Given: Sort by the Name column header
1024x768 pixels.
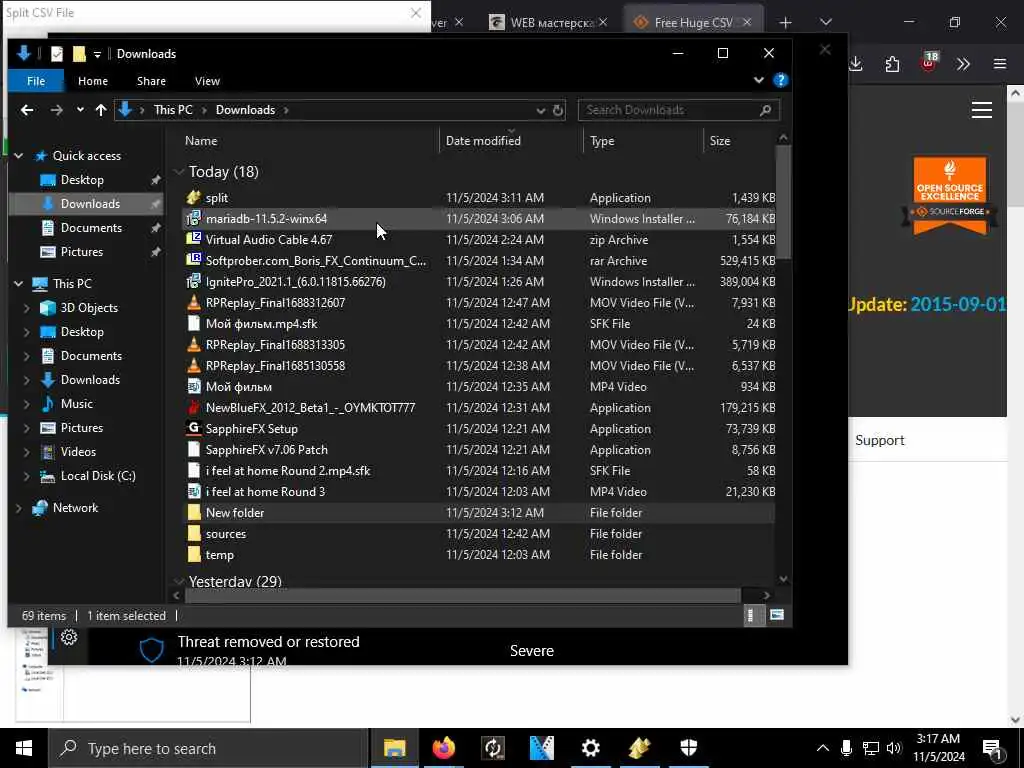Looking at the screenshot, I should 201,141.
